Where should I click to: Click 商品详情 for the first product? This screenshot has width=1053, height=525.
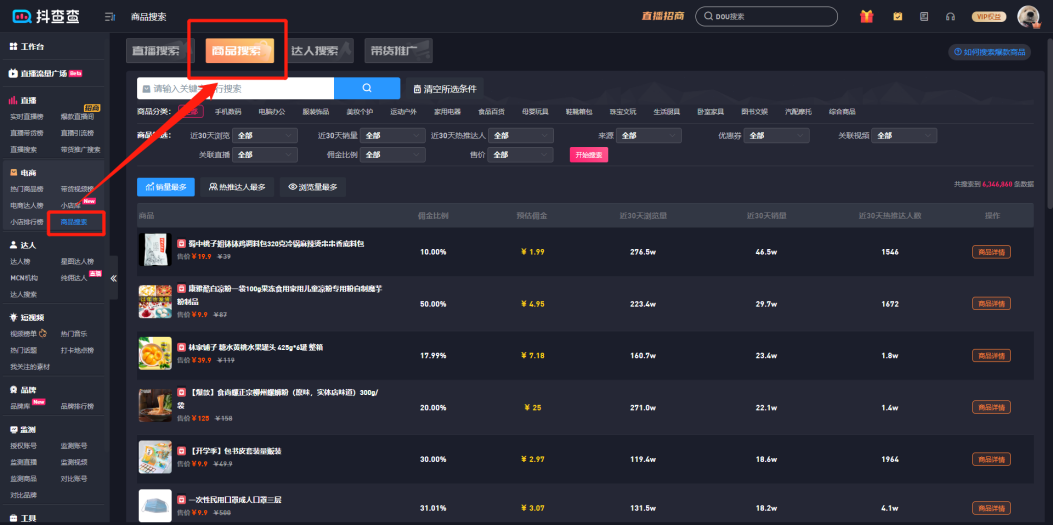tap(990, 251)
